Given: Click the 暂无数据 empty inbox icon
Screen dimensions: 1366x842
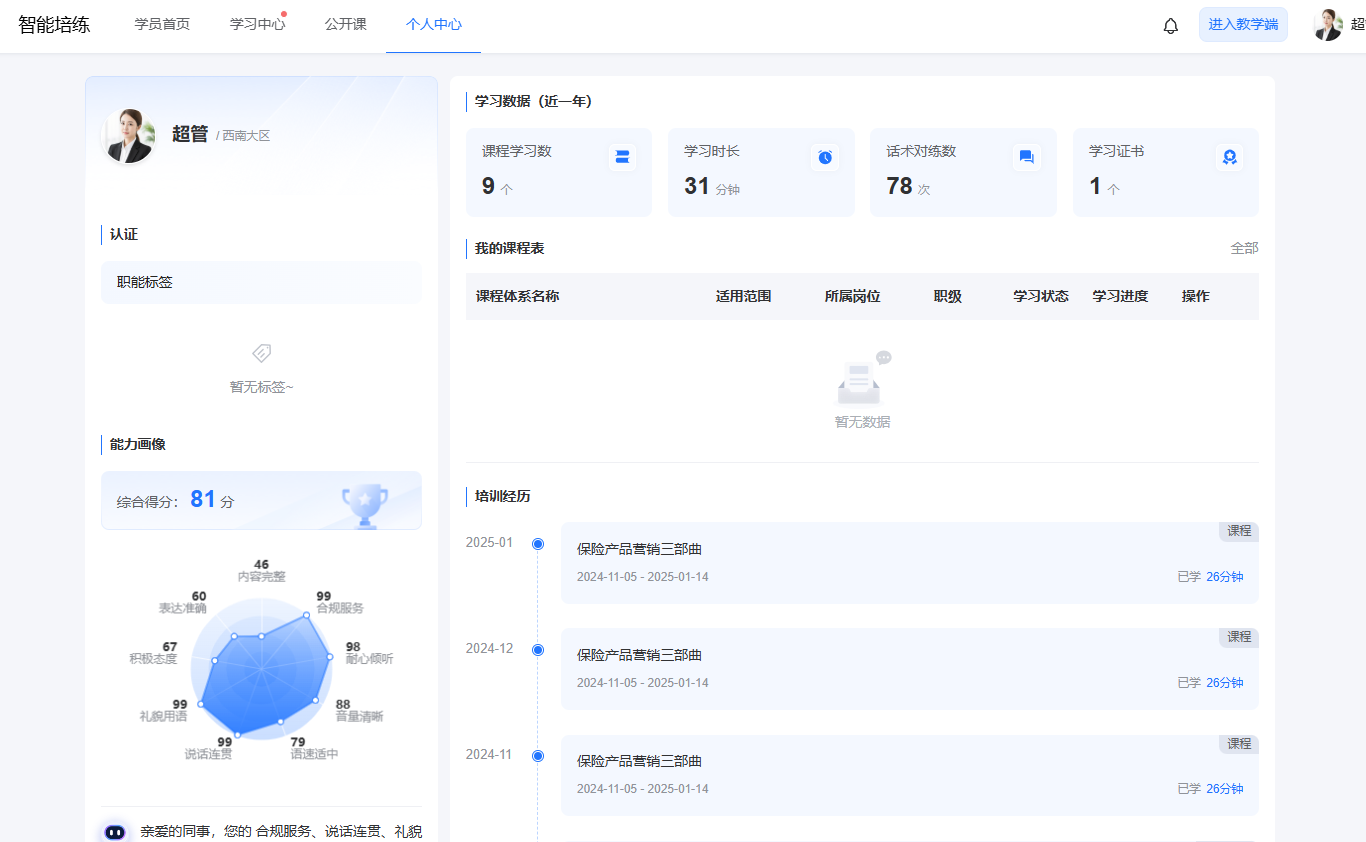Looking at the screenshot, I should coord(862,379).
